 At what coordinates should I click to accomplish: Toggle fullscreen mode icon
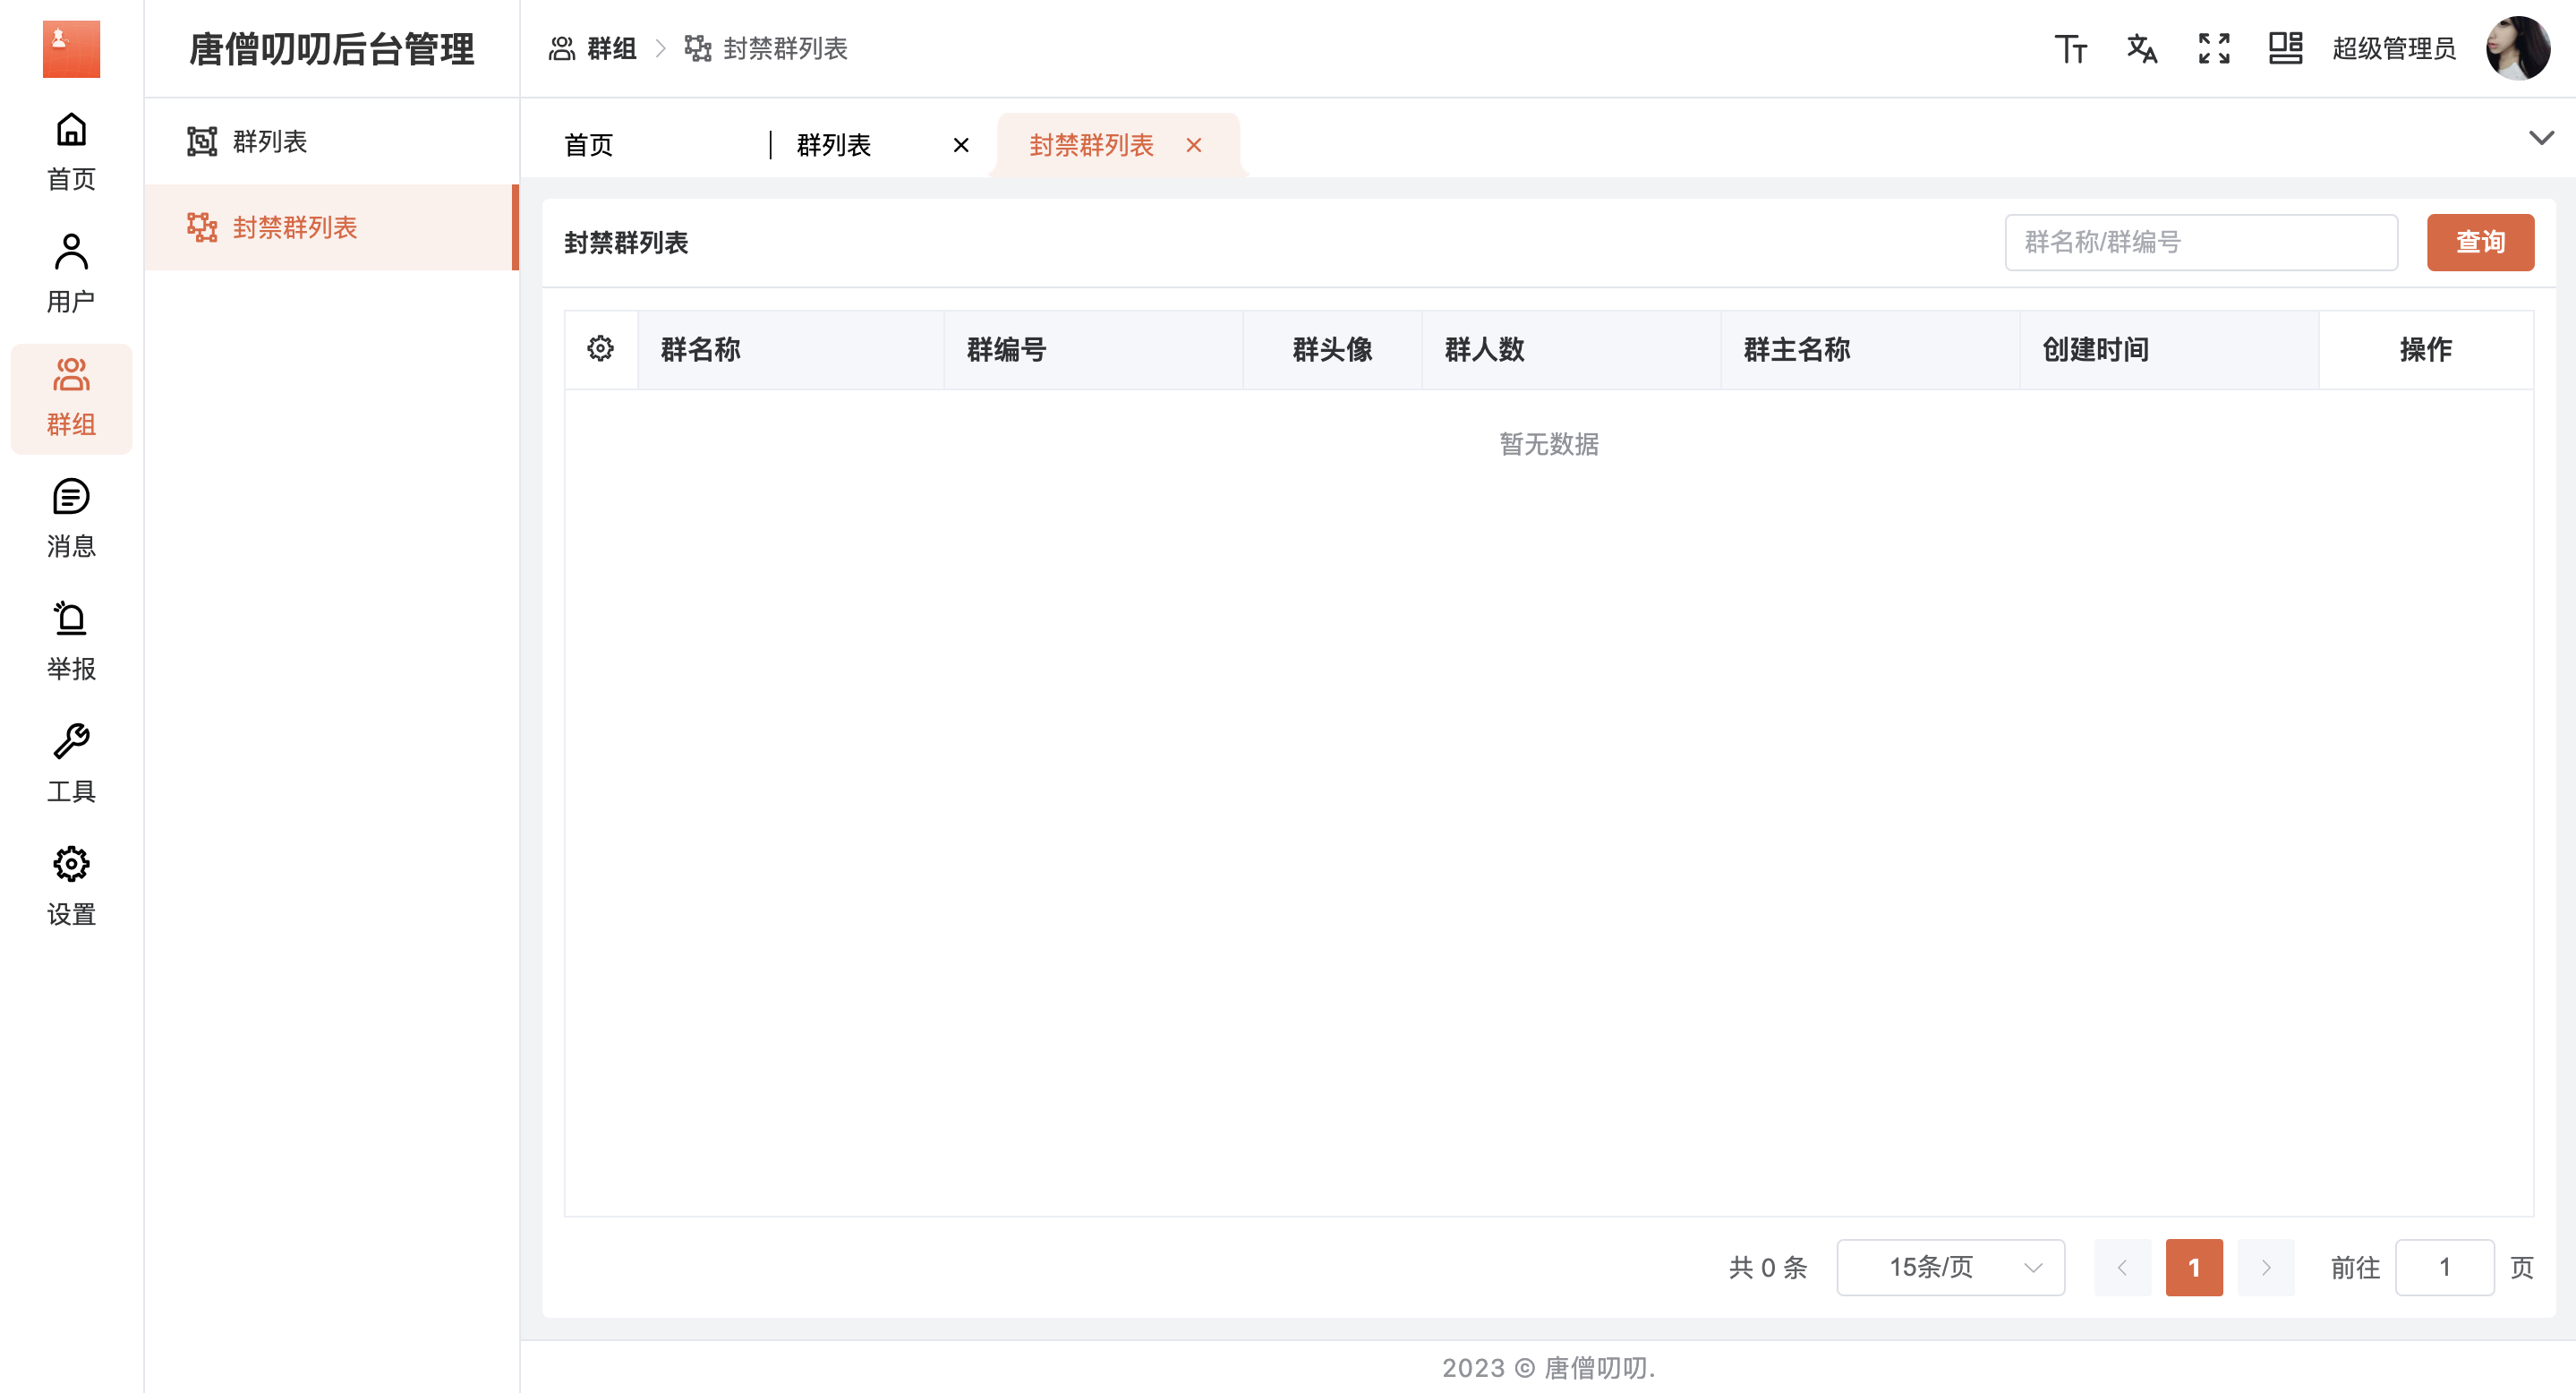2213,48
